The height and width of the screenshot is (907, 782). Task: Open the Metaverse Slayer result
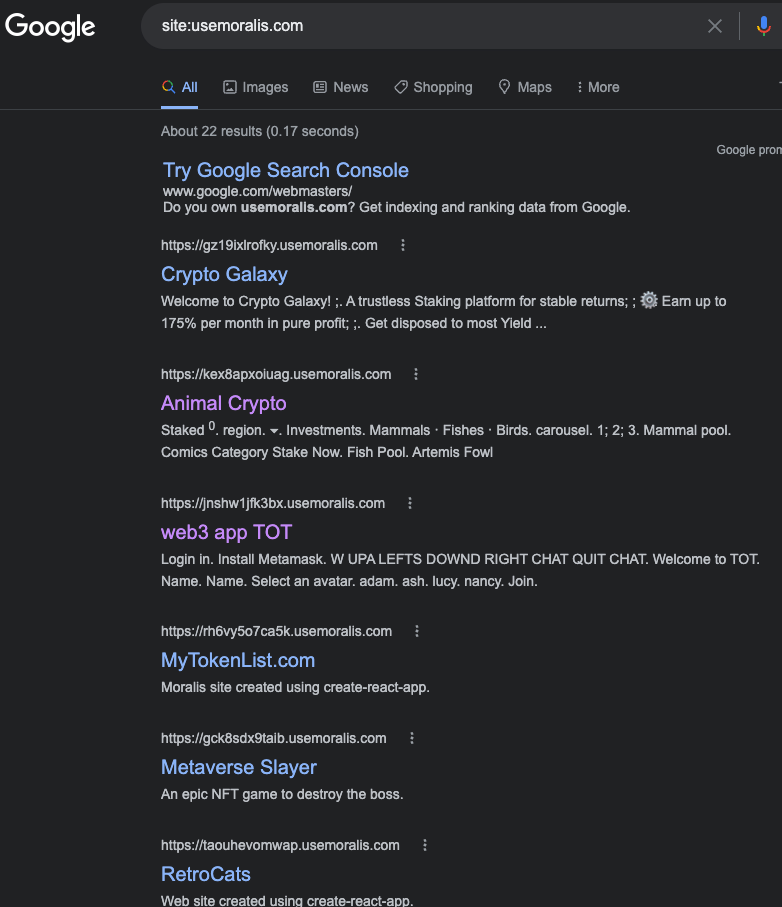tap(239, 767)
